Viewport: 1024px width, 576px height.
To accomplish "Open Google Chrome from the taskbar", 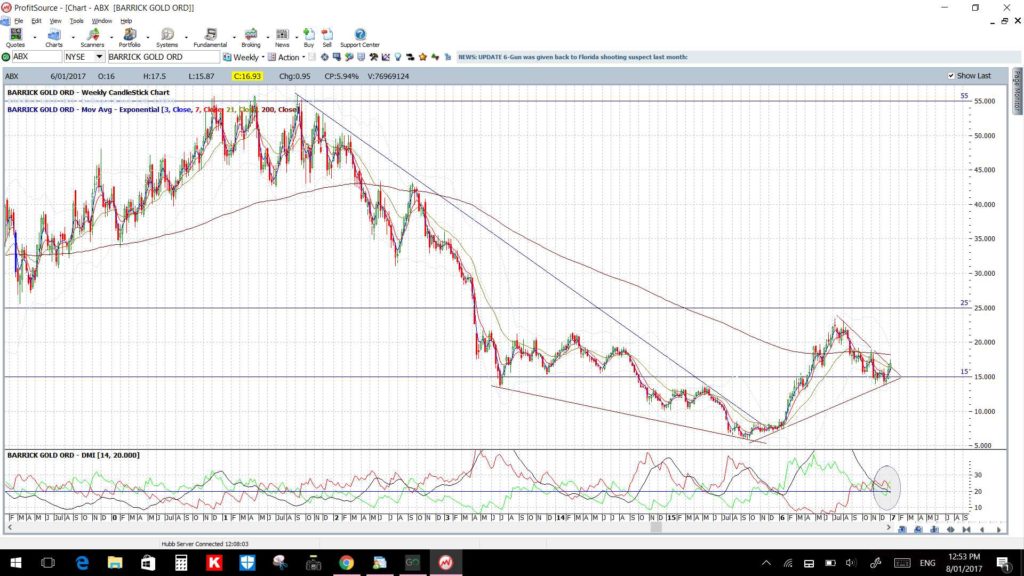I will tap(346, 562).
